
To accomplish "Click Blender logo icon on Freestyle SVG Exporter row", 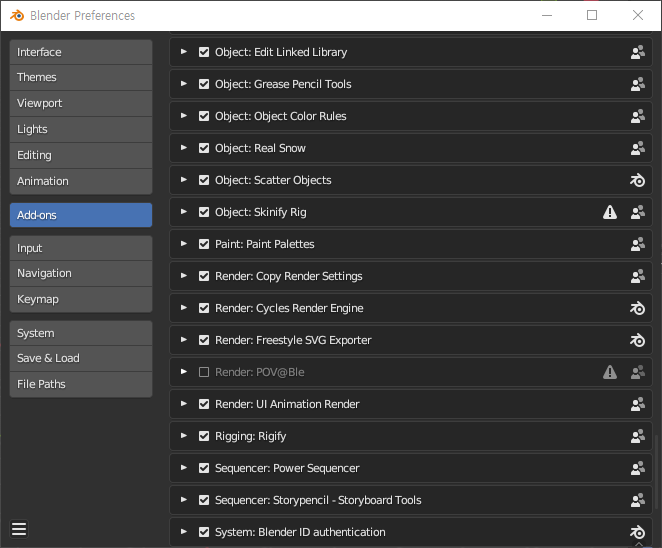I will click(x=638, y=340).
